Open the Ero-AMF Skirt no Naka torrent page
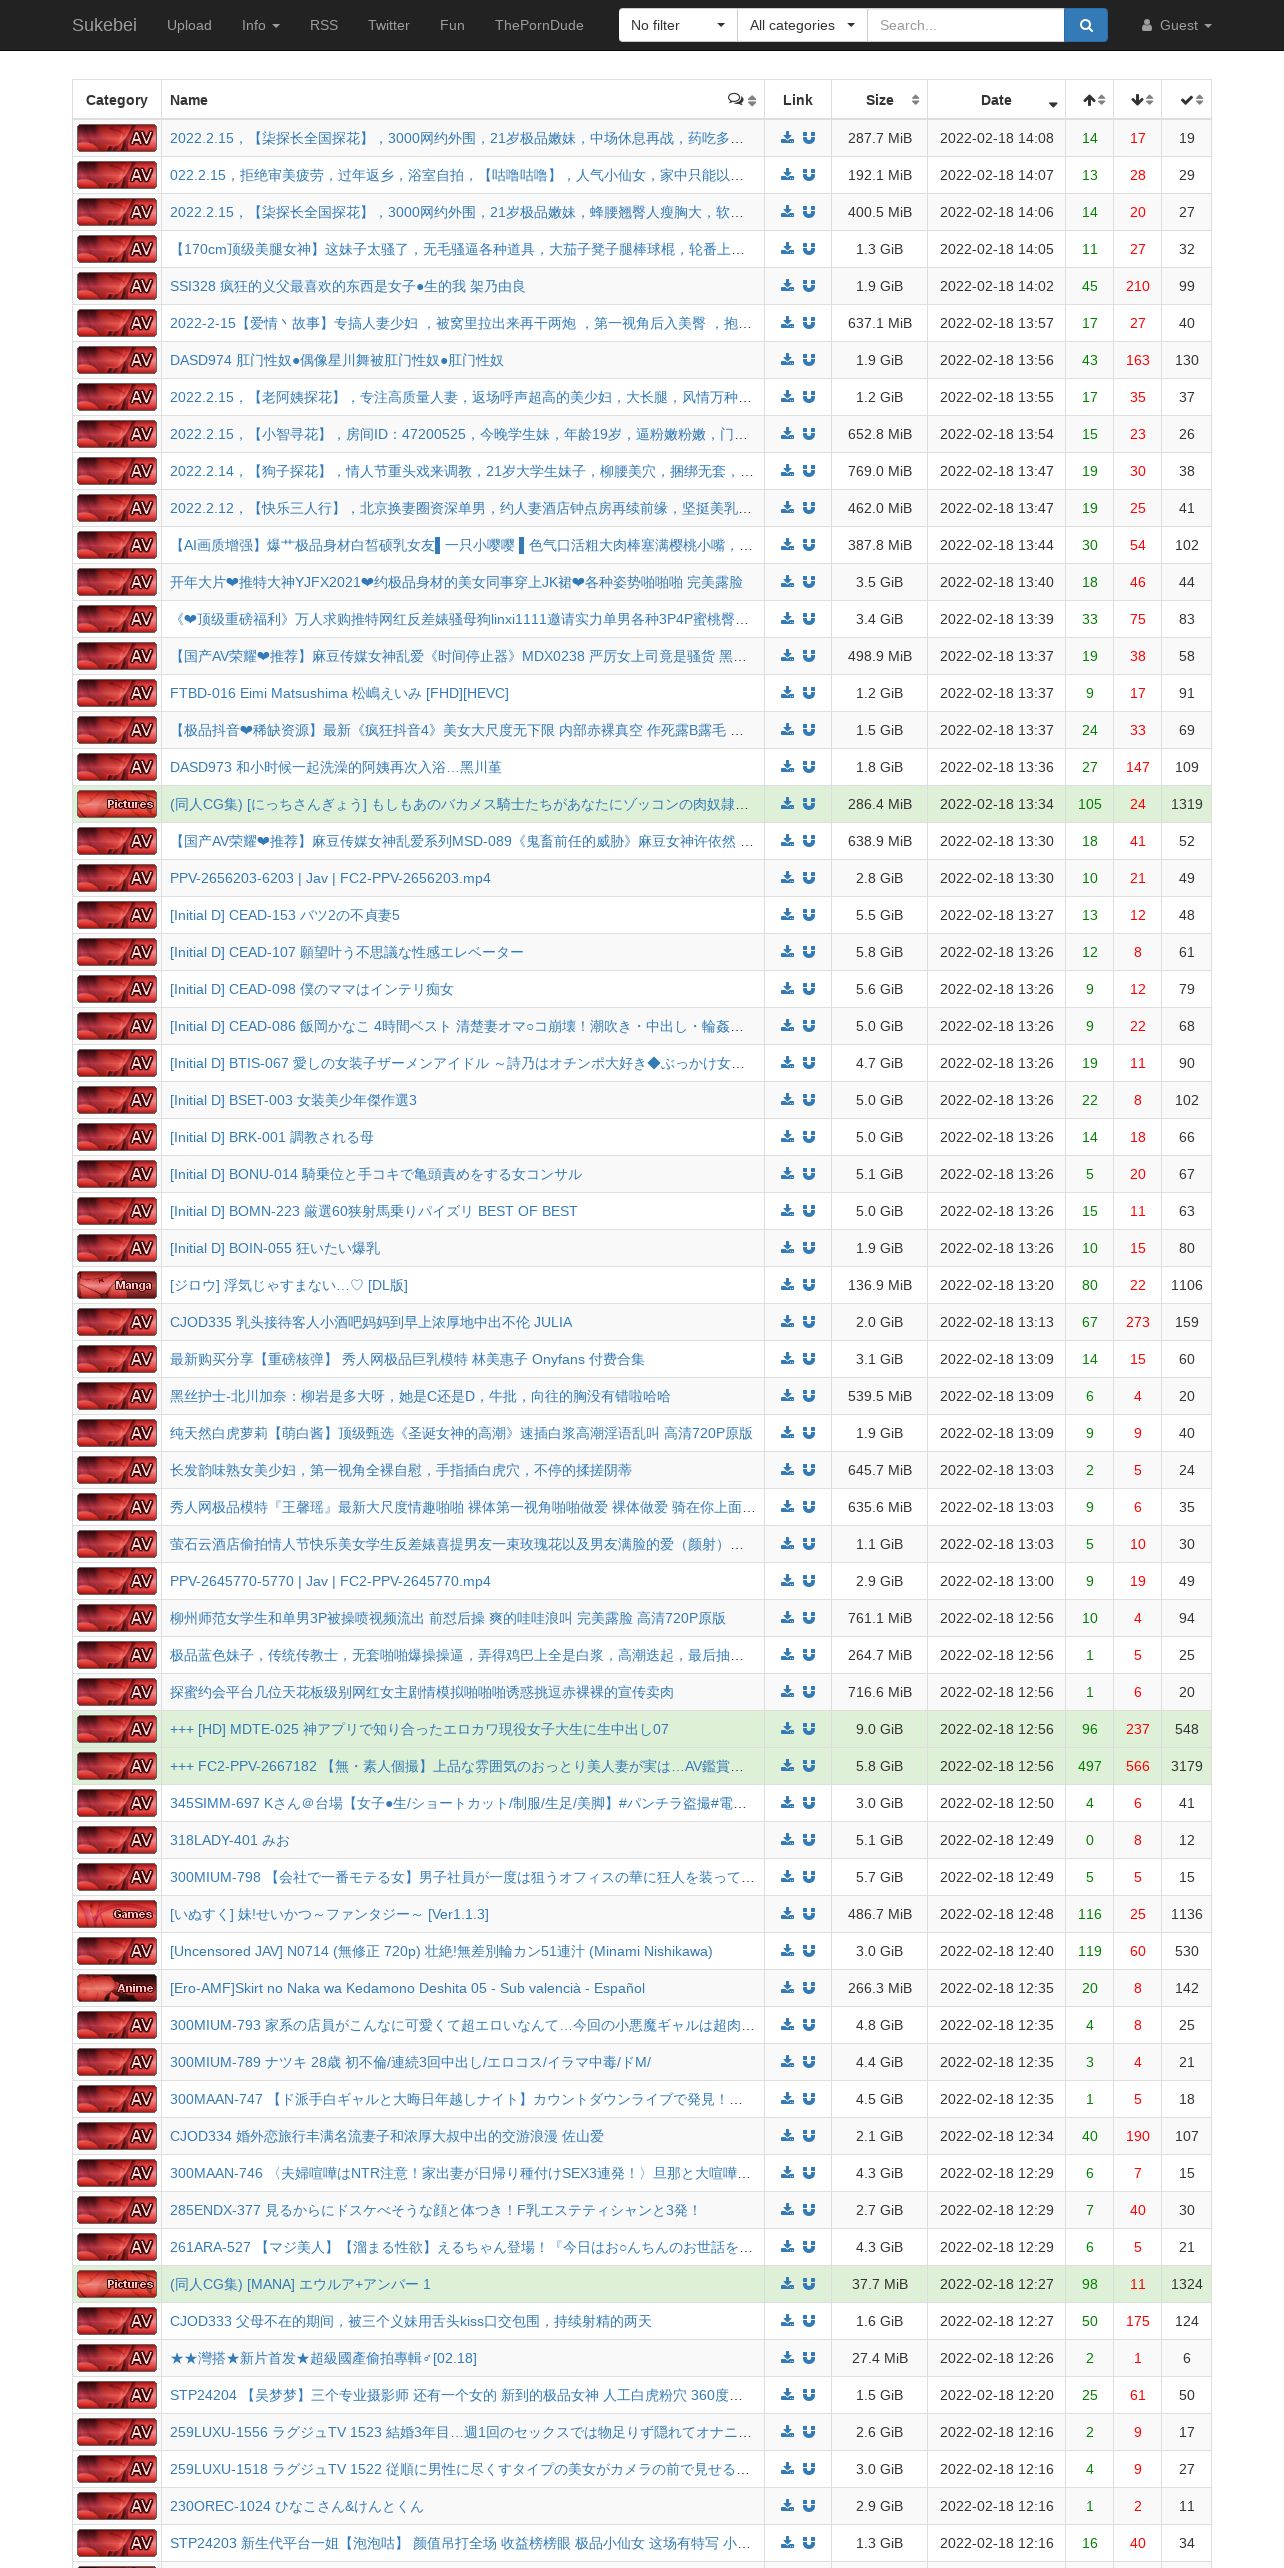This screenshot has width=1284, height=2568. coord(407,1988)
